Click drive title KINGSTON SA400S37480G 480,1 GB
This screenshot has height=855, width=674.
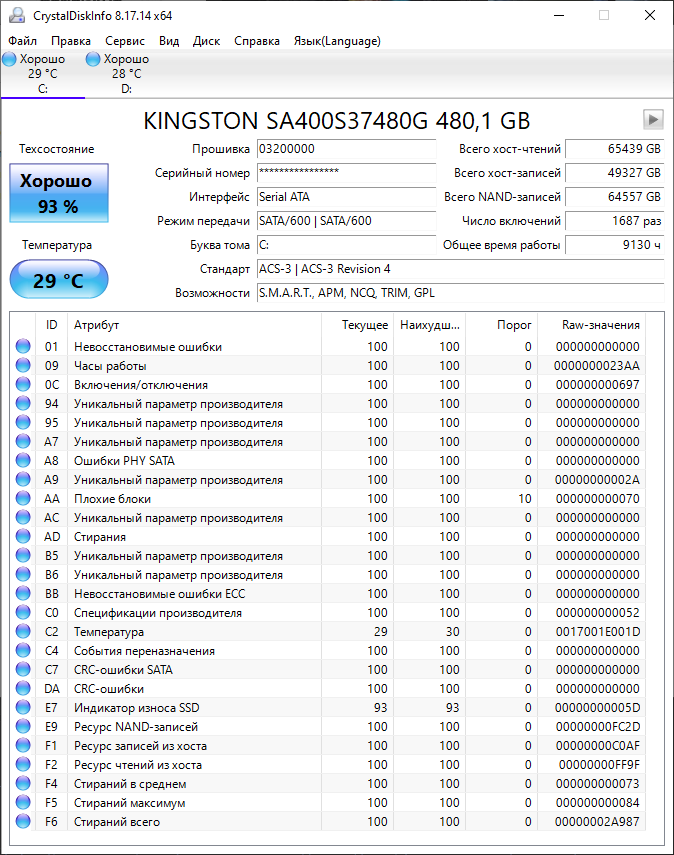[336, 121]
